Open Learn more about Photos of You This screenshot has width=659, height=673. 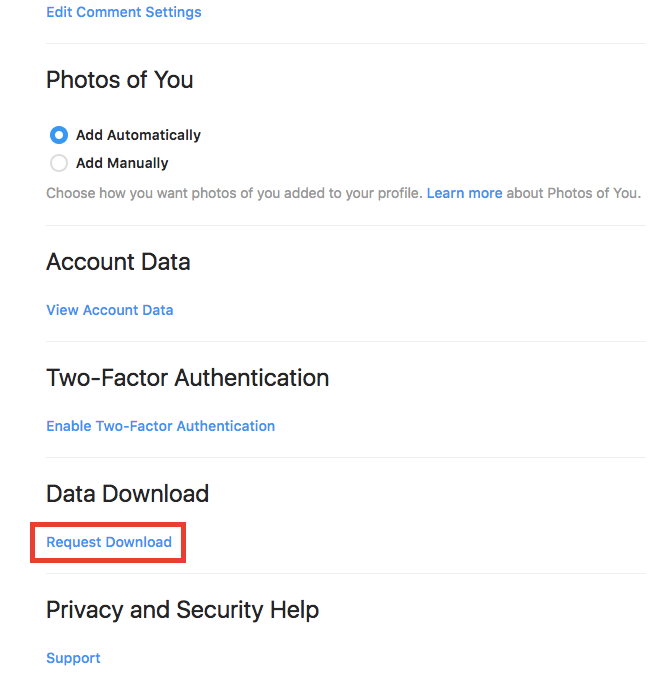click(x=464, y=193)
